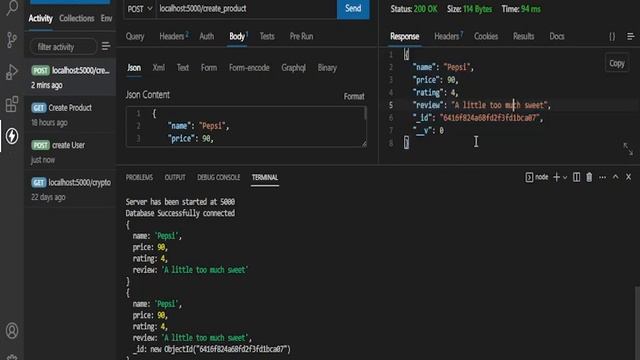This screenshot has height=360, width=640.
Task: Open the terminal more actions ellipsis
Action: [x=602, y=177]
